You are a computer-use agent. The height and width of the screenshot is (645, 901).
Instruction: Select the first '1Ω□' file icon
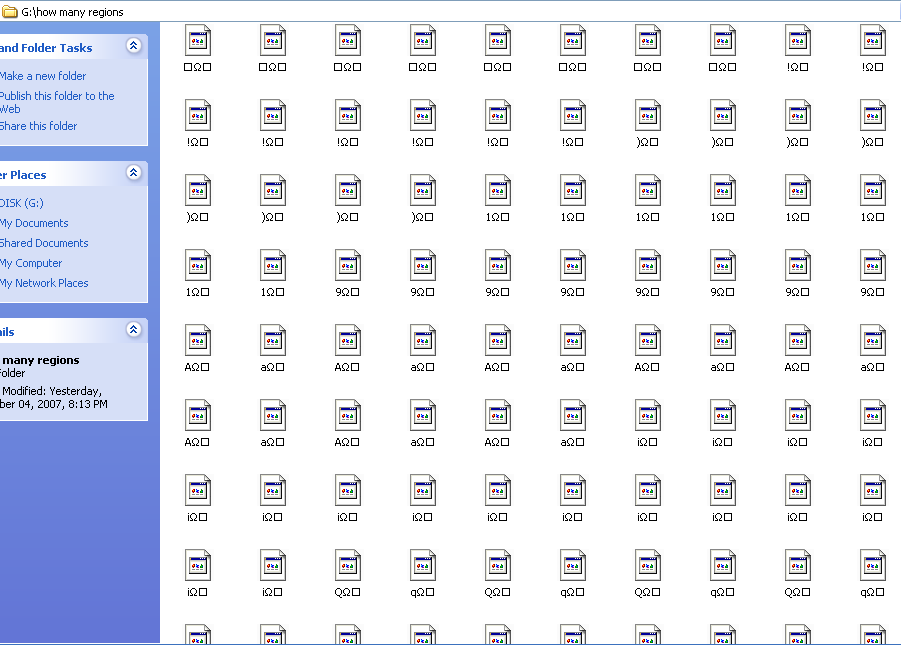point(497,191)
